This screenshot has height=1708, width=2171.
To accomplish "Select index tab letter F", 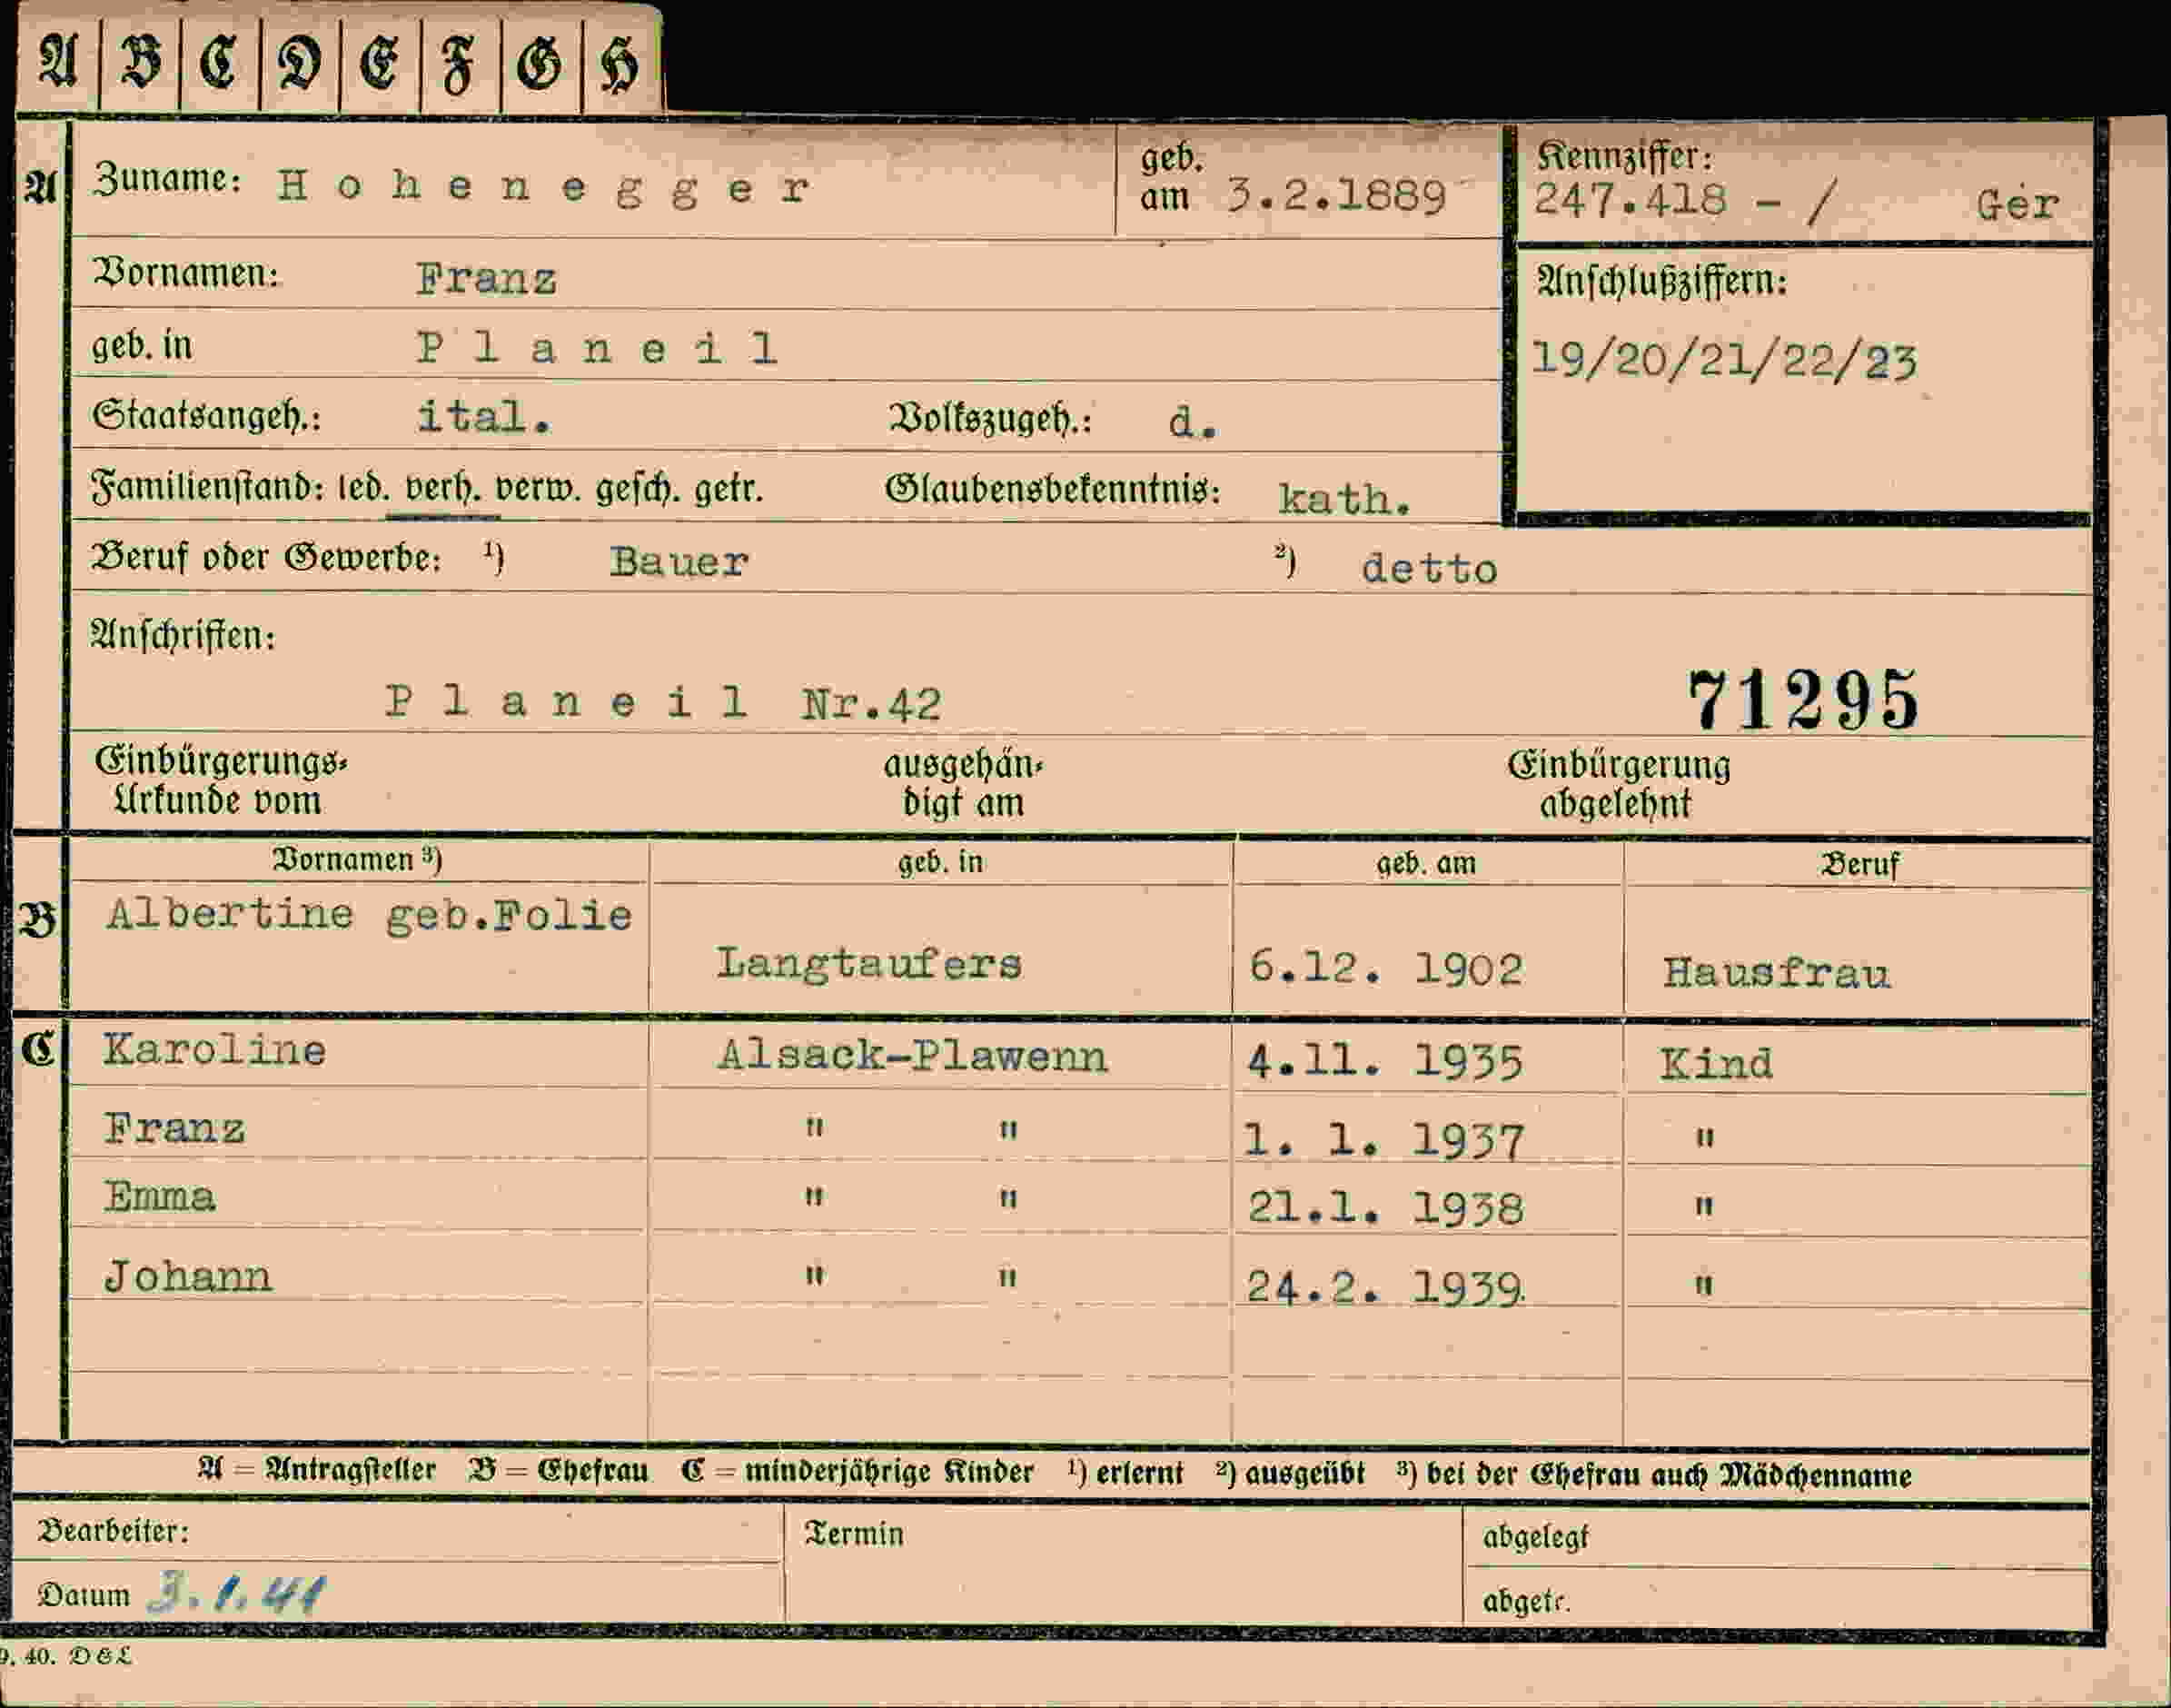I will [x=459, y=66].
